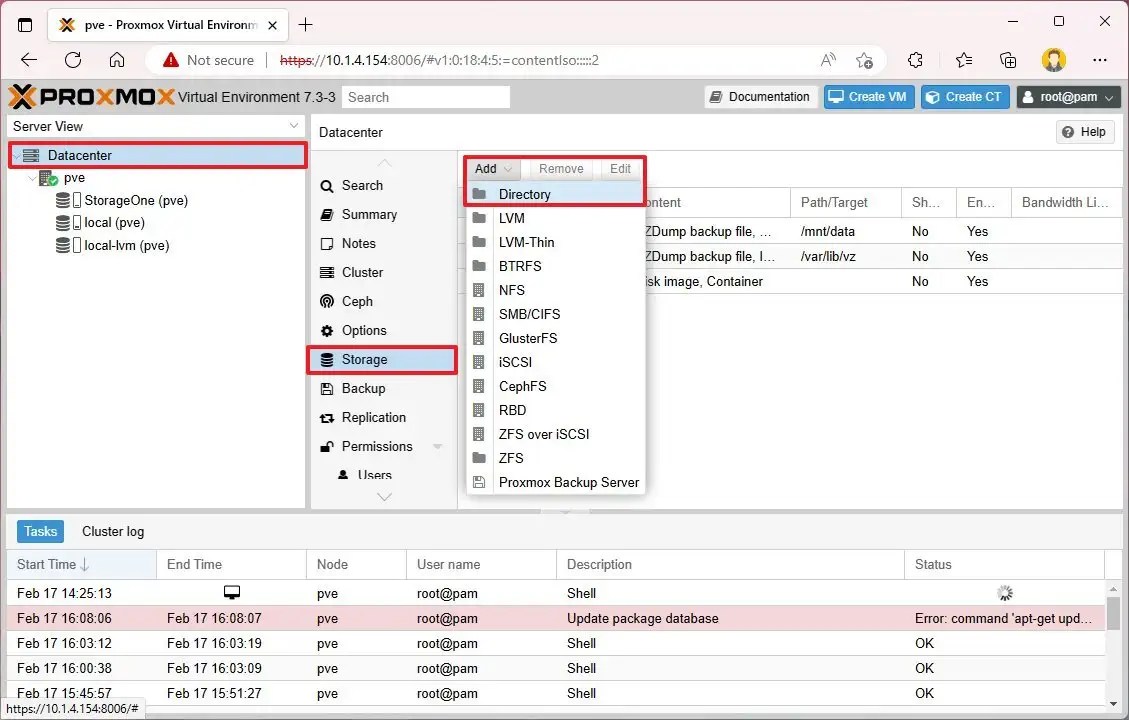Open the Backup section icon
This screenshot has width=1129, height=720.
point(326,388)
